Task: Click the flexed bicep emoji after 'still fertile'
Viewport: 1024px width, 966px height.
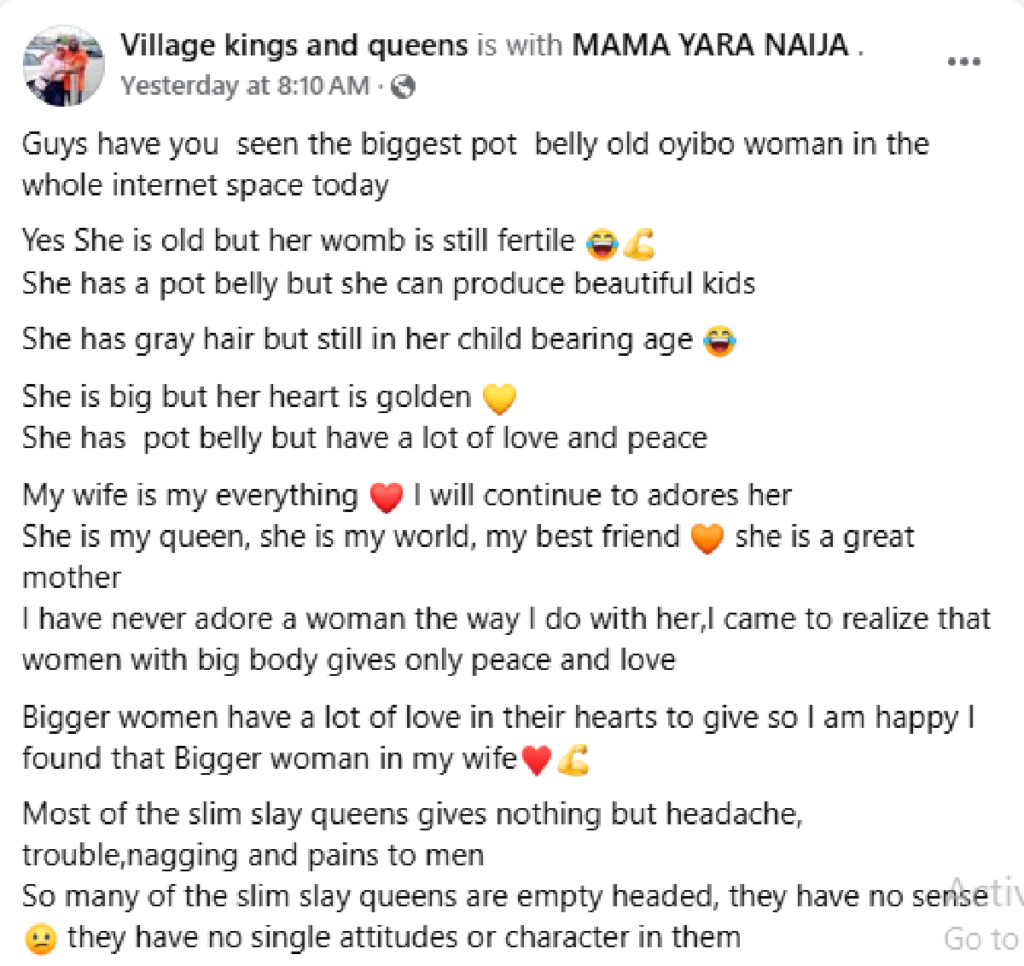Action: coord(638,244)
